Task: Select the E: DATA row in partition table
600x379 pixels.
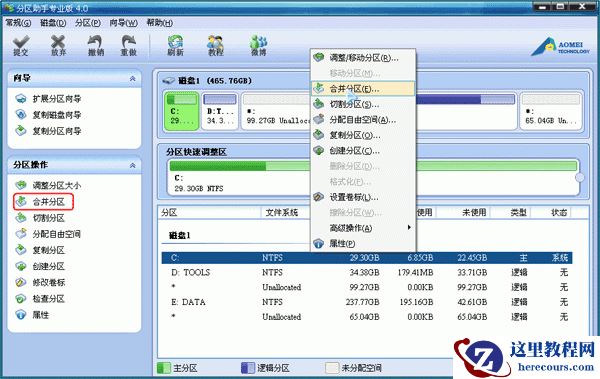Action: [x=367, y=302]
